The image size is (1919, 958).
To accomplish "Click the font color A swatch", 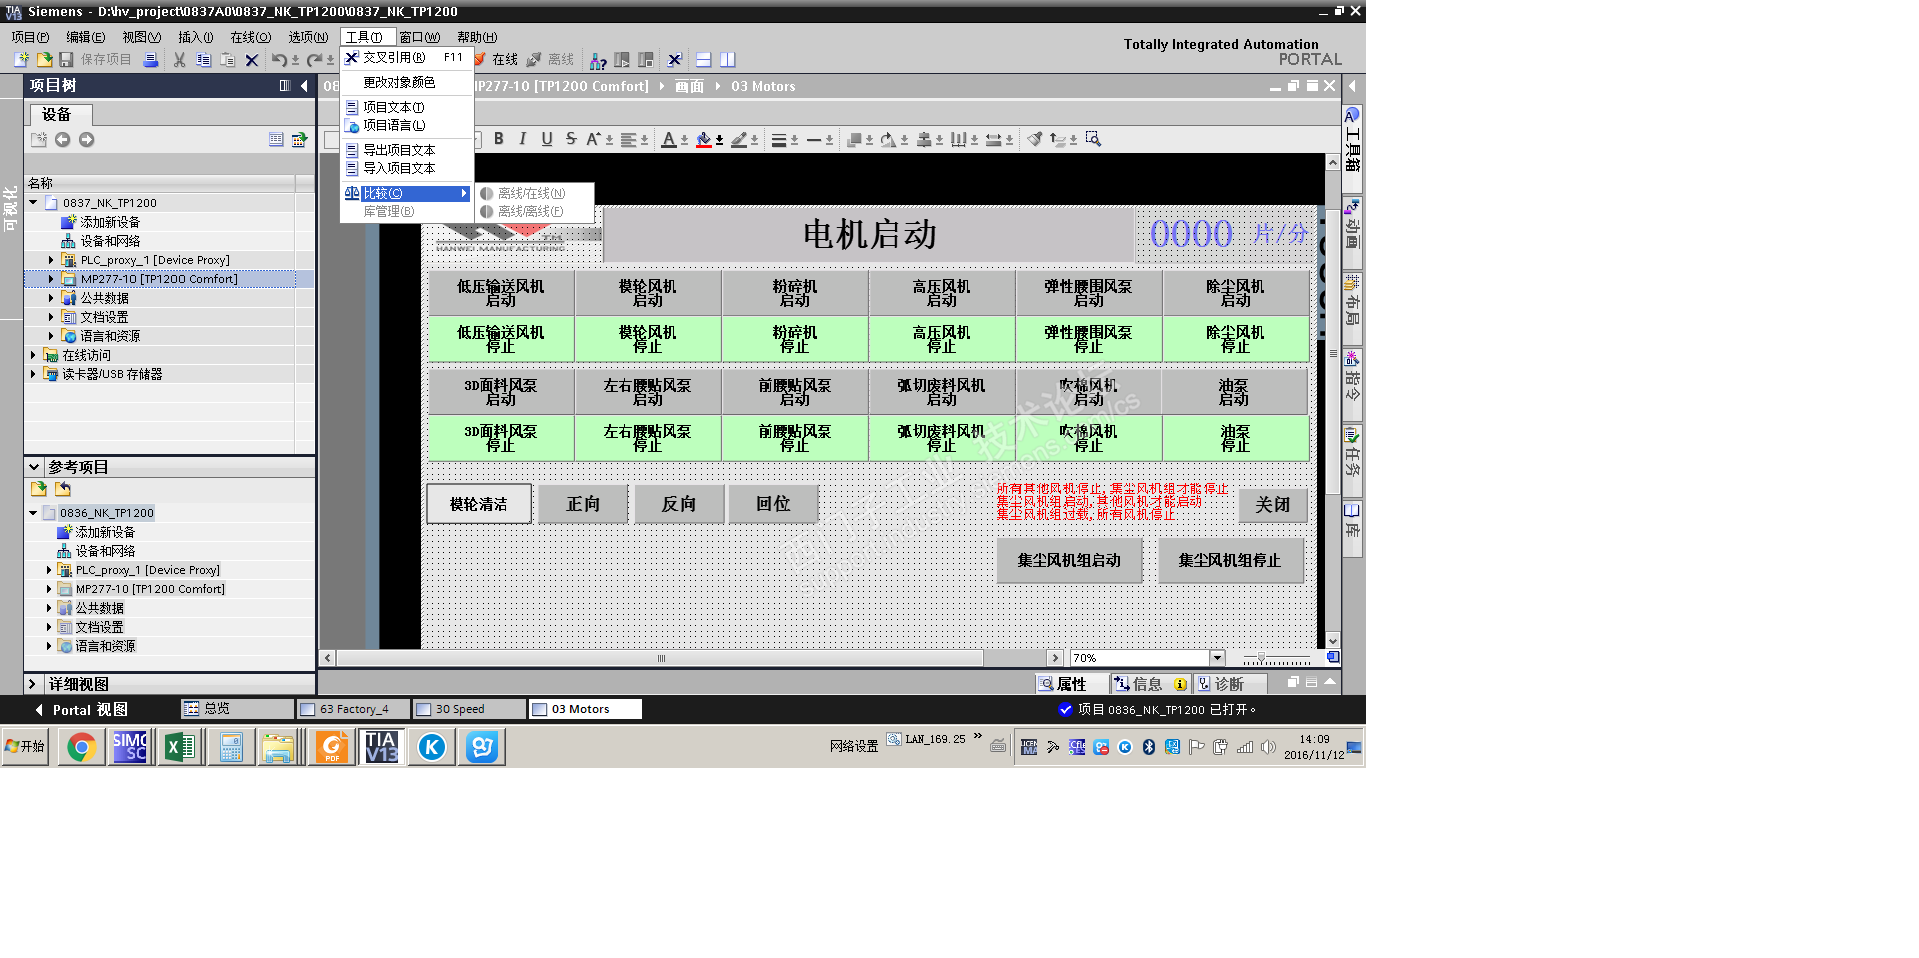I will coord(669,139).
